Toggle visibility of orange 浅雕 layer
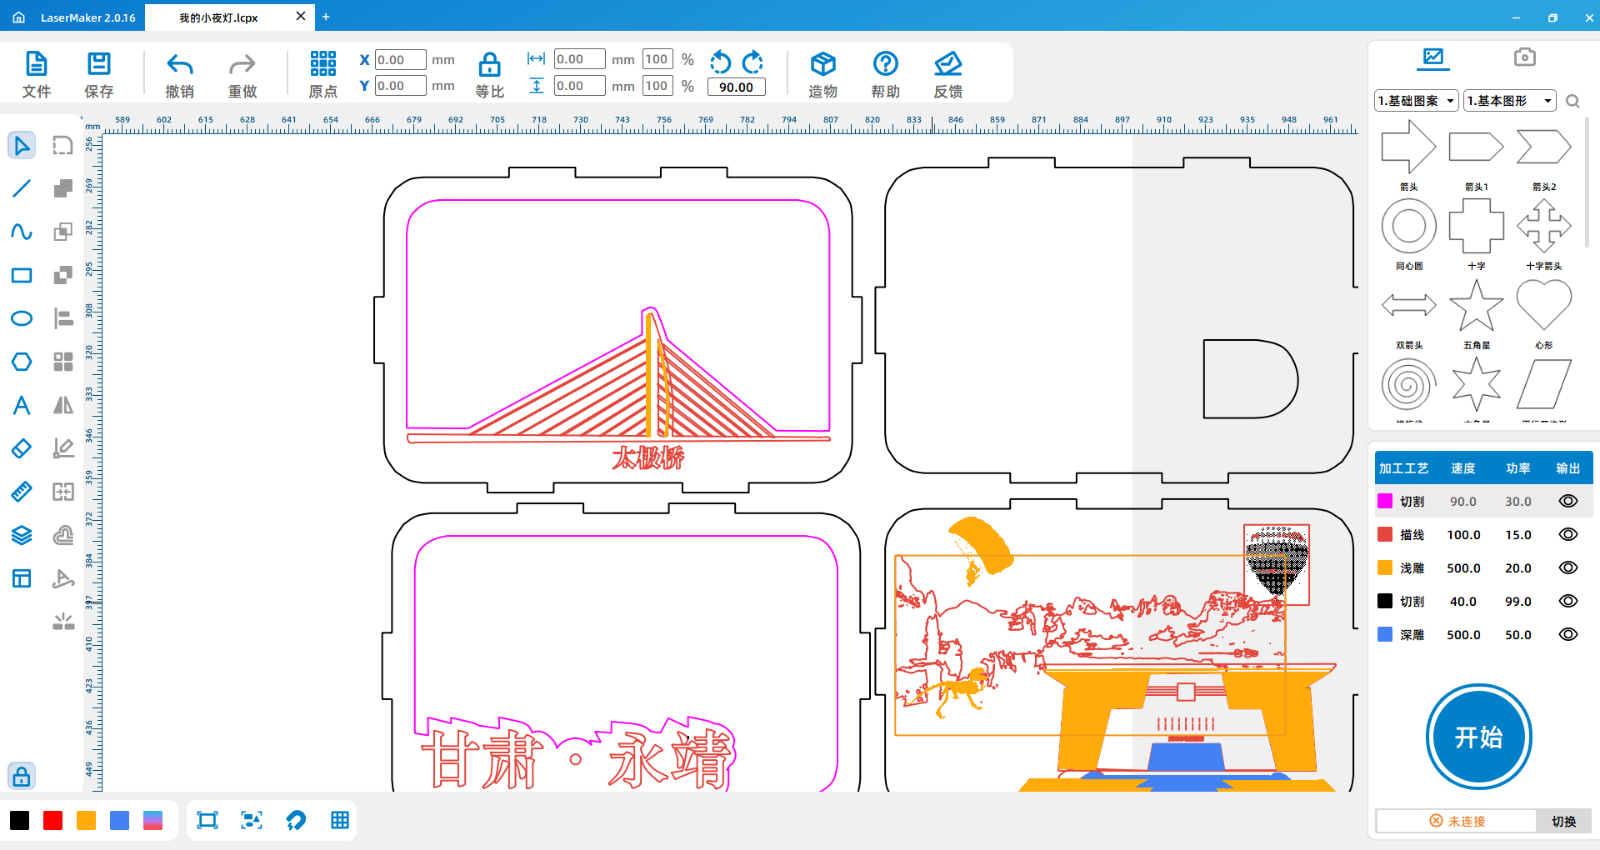The width and height of the screenshot is (1600, 850). (1568, 568)
